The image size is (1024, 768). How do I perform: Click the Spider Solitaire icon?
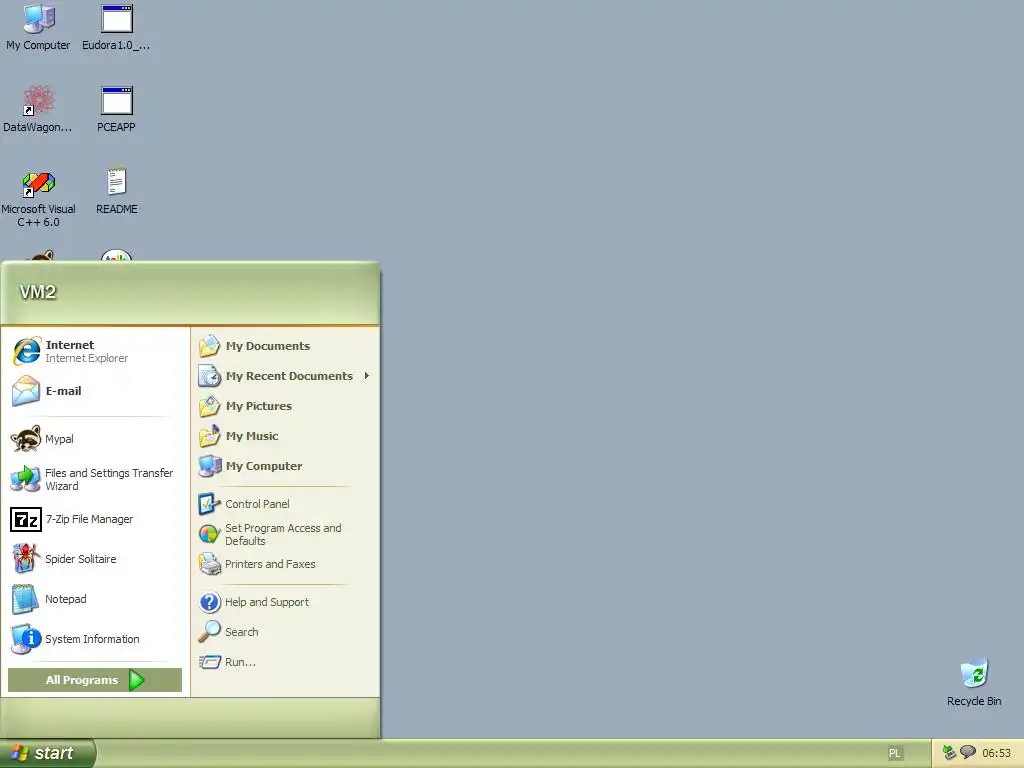coord(26,559)
